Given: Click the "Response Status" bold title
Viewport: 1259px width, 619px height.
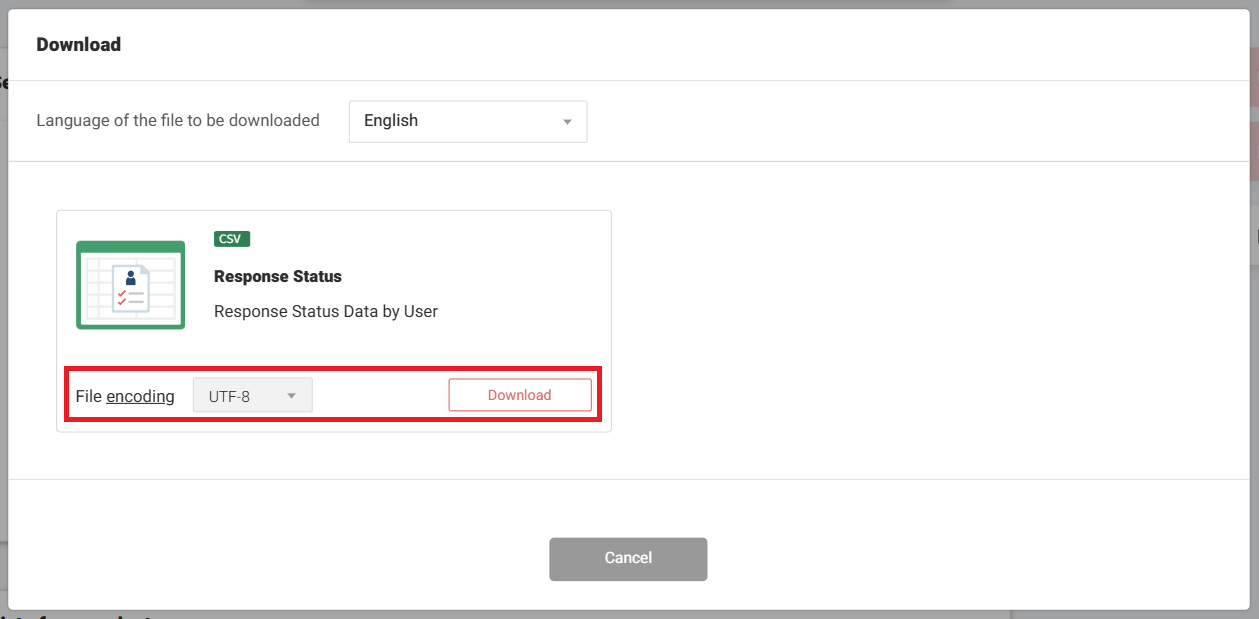Looking at the screenshot, I should pos(278,277).
